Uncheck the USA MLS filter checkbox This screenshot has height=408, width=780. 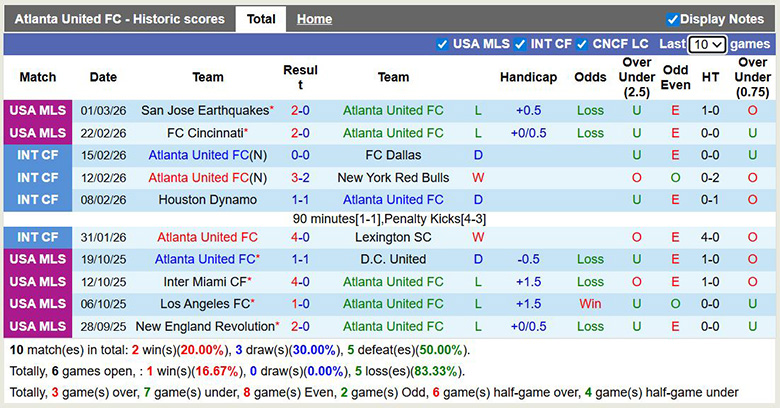(x=443, y=44)
